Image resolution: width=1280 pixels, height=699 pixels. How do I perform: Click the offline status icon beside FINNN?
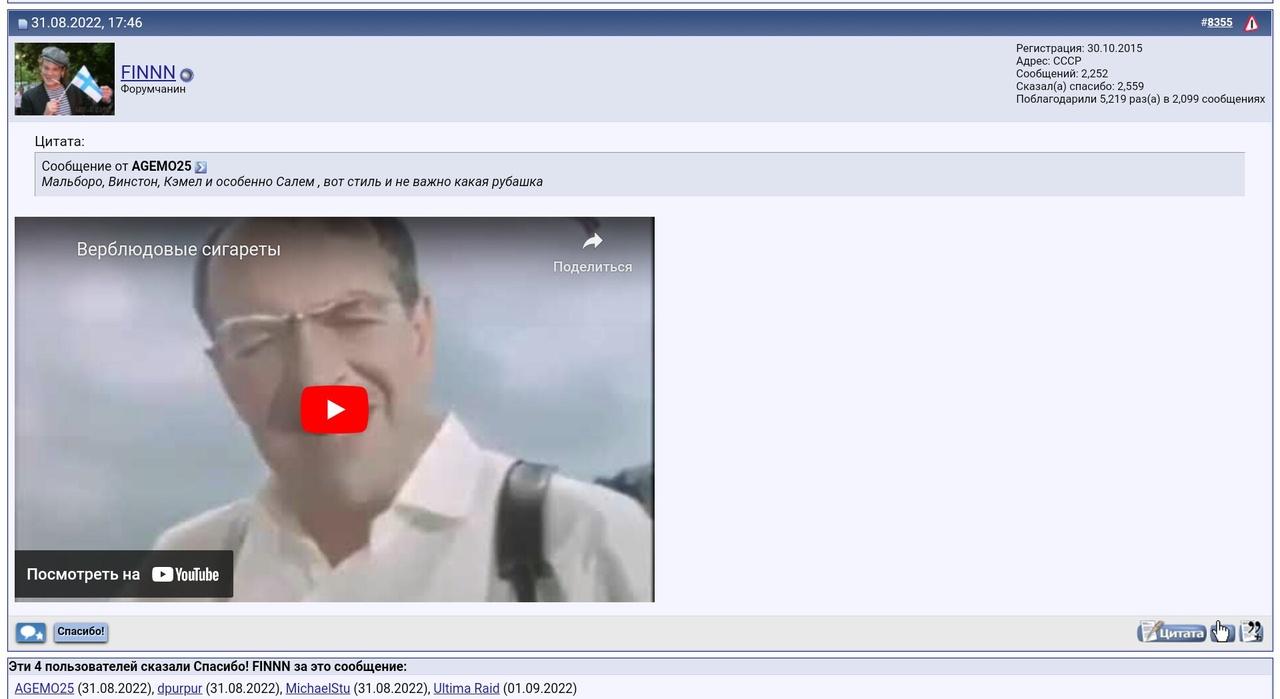186,75
